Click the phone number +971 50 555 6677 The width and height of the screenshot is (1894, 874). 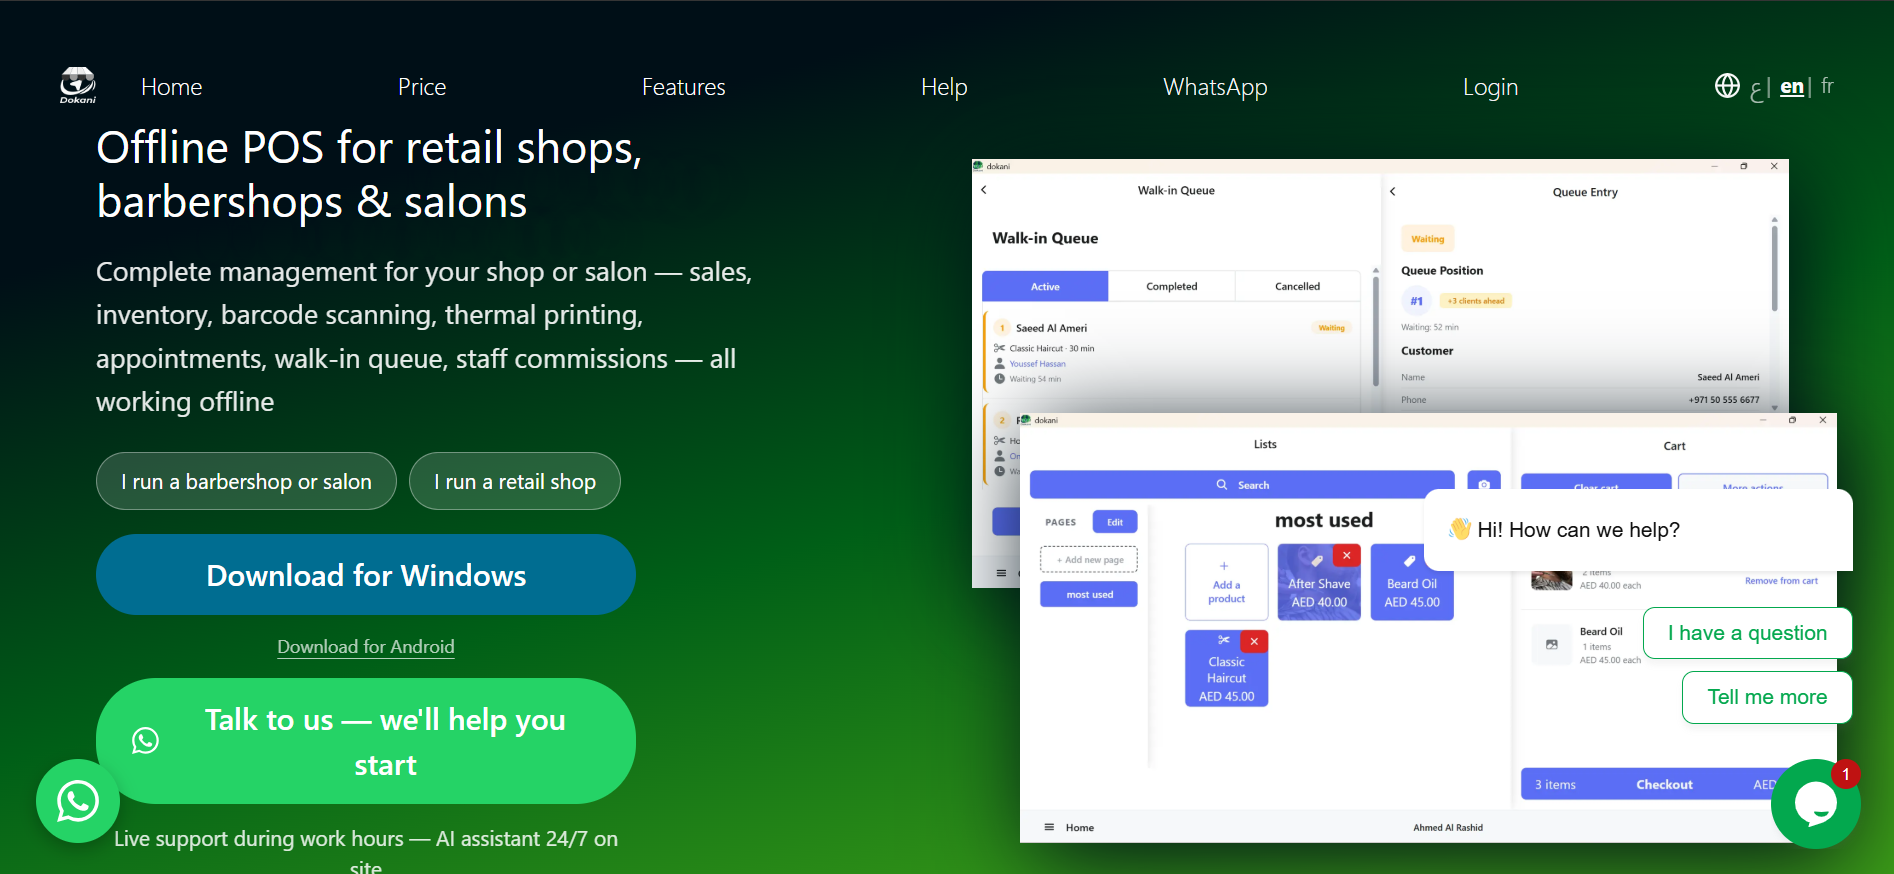click(1723, 400)
